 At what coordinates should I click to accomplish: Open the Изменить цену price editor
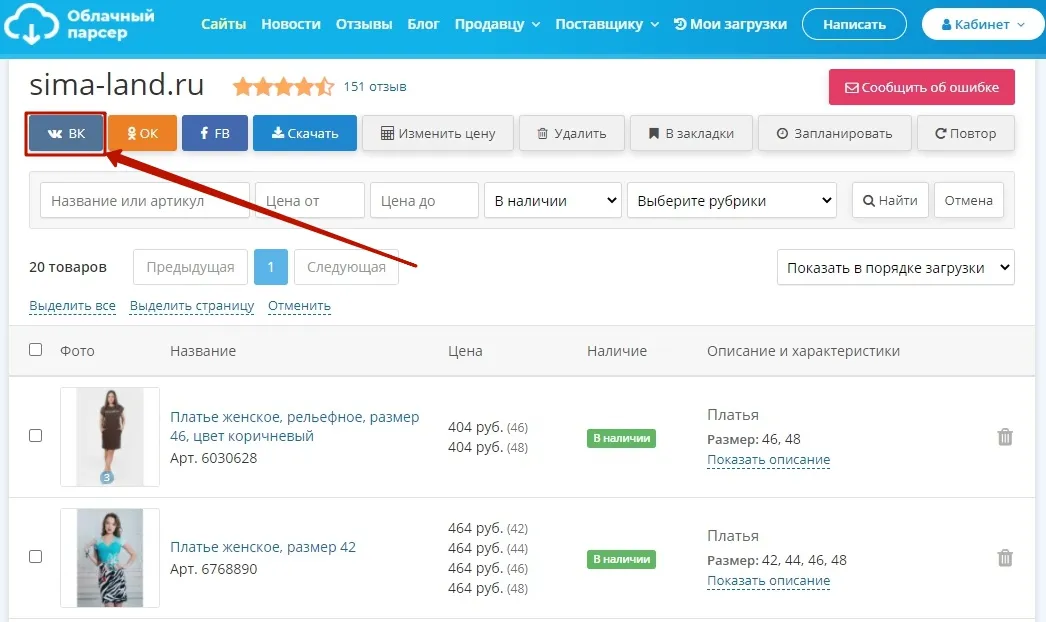tap(438, 133)
